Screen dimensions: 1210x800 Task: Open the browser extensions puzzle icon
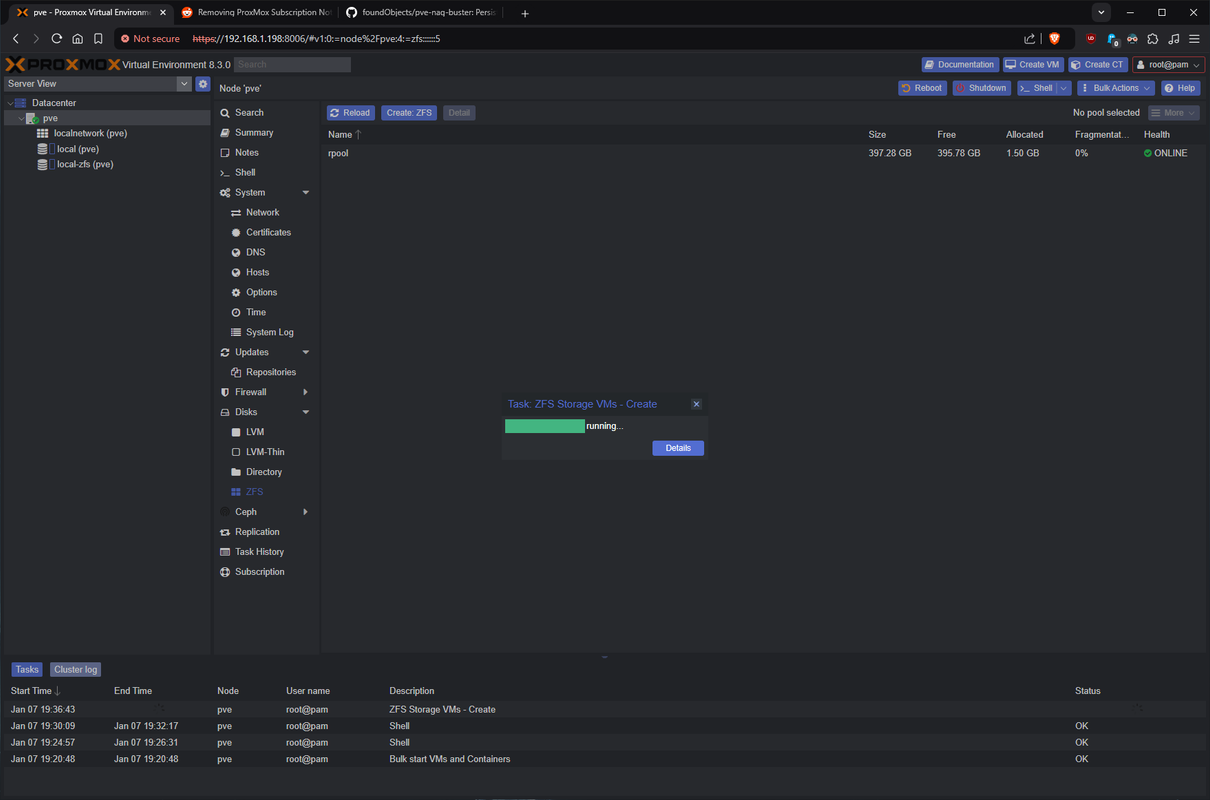[1153, 38]
